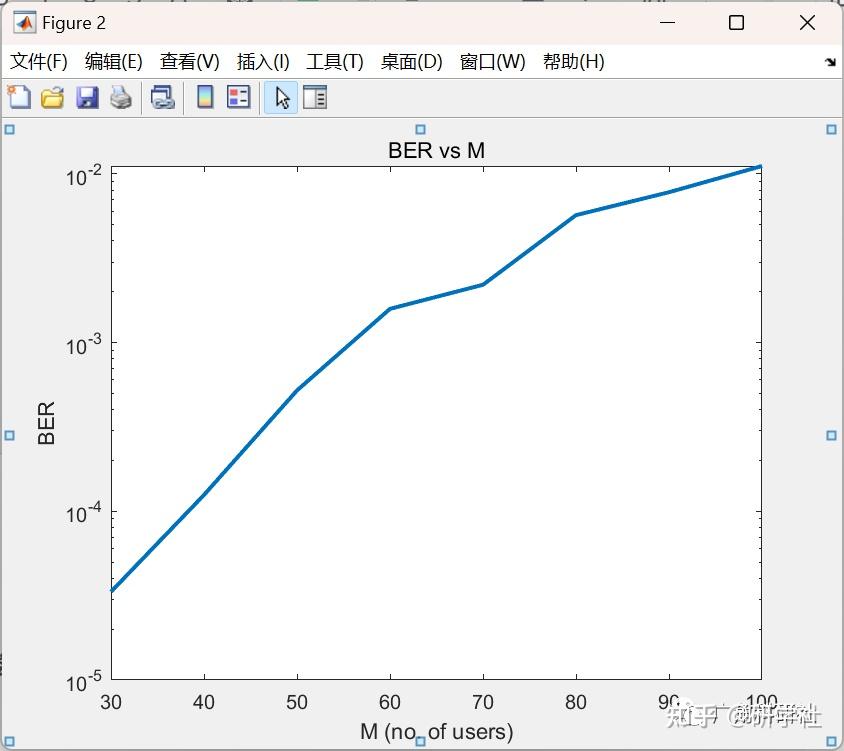
Task: Select the 'BER vs M' plot title
Action: coord(437,150)
